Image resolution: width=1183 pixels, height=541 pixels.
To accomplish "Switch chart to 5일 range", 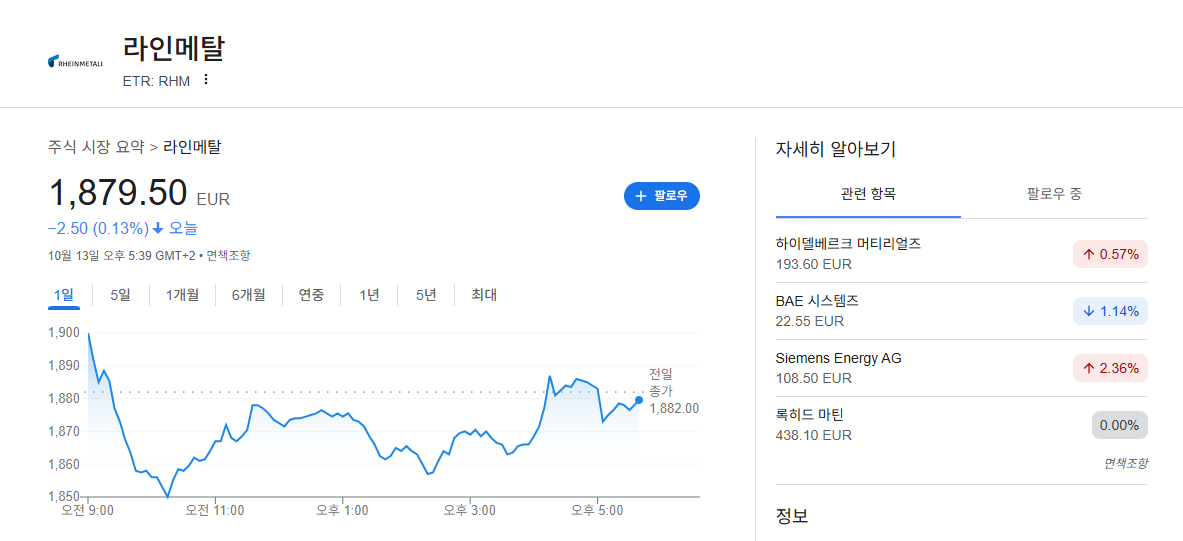I will 120,295.
